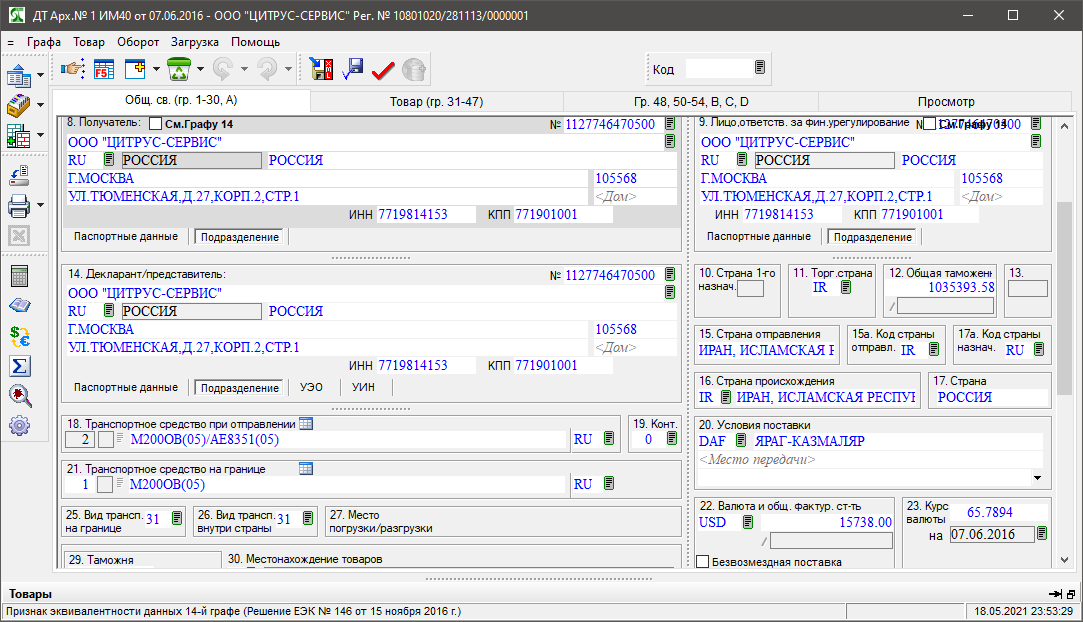Toggle См.Графу checkbox in box 9
This screenshot has width=1083, height=622.
[x=929, y=124]
